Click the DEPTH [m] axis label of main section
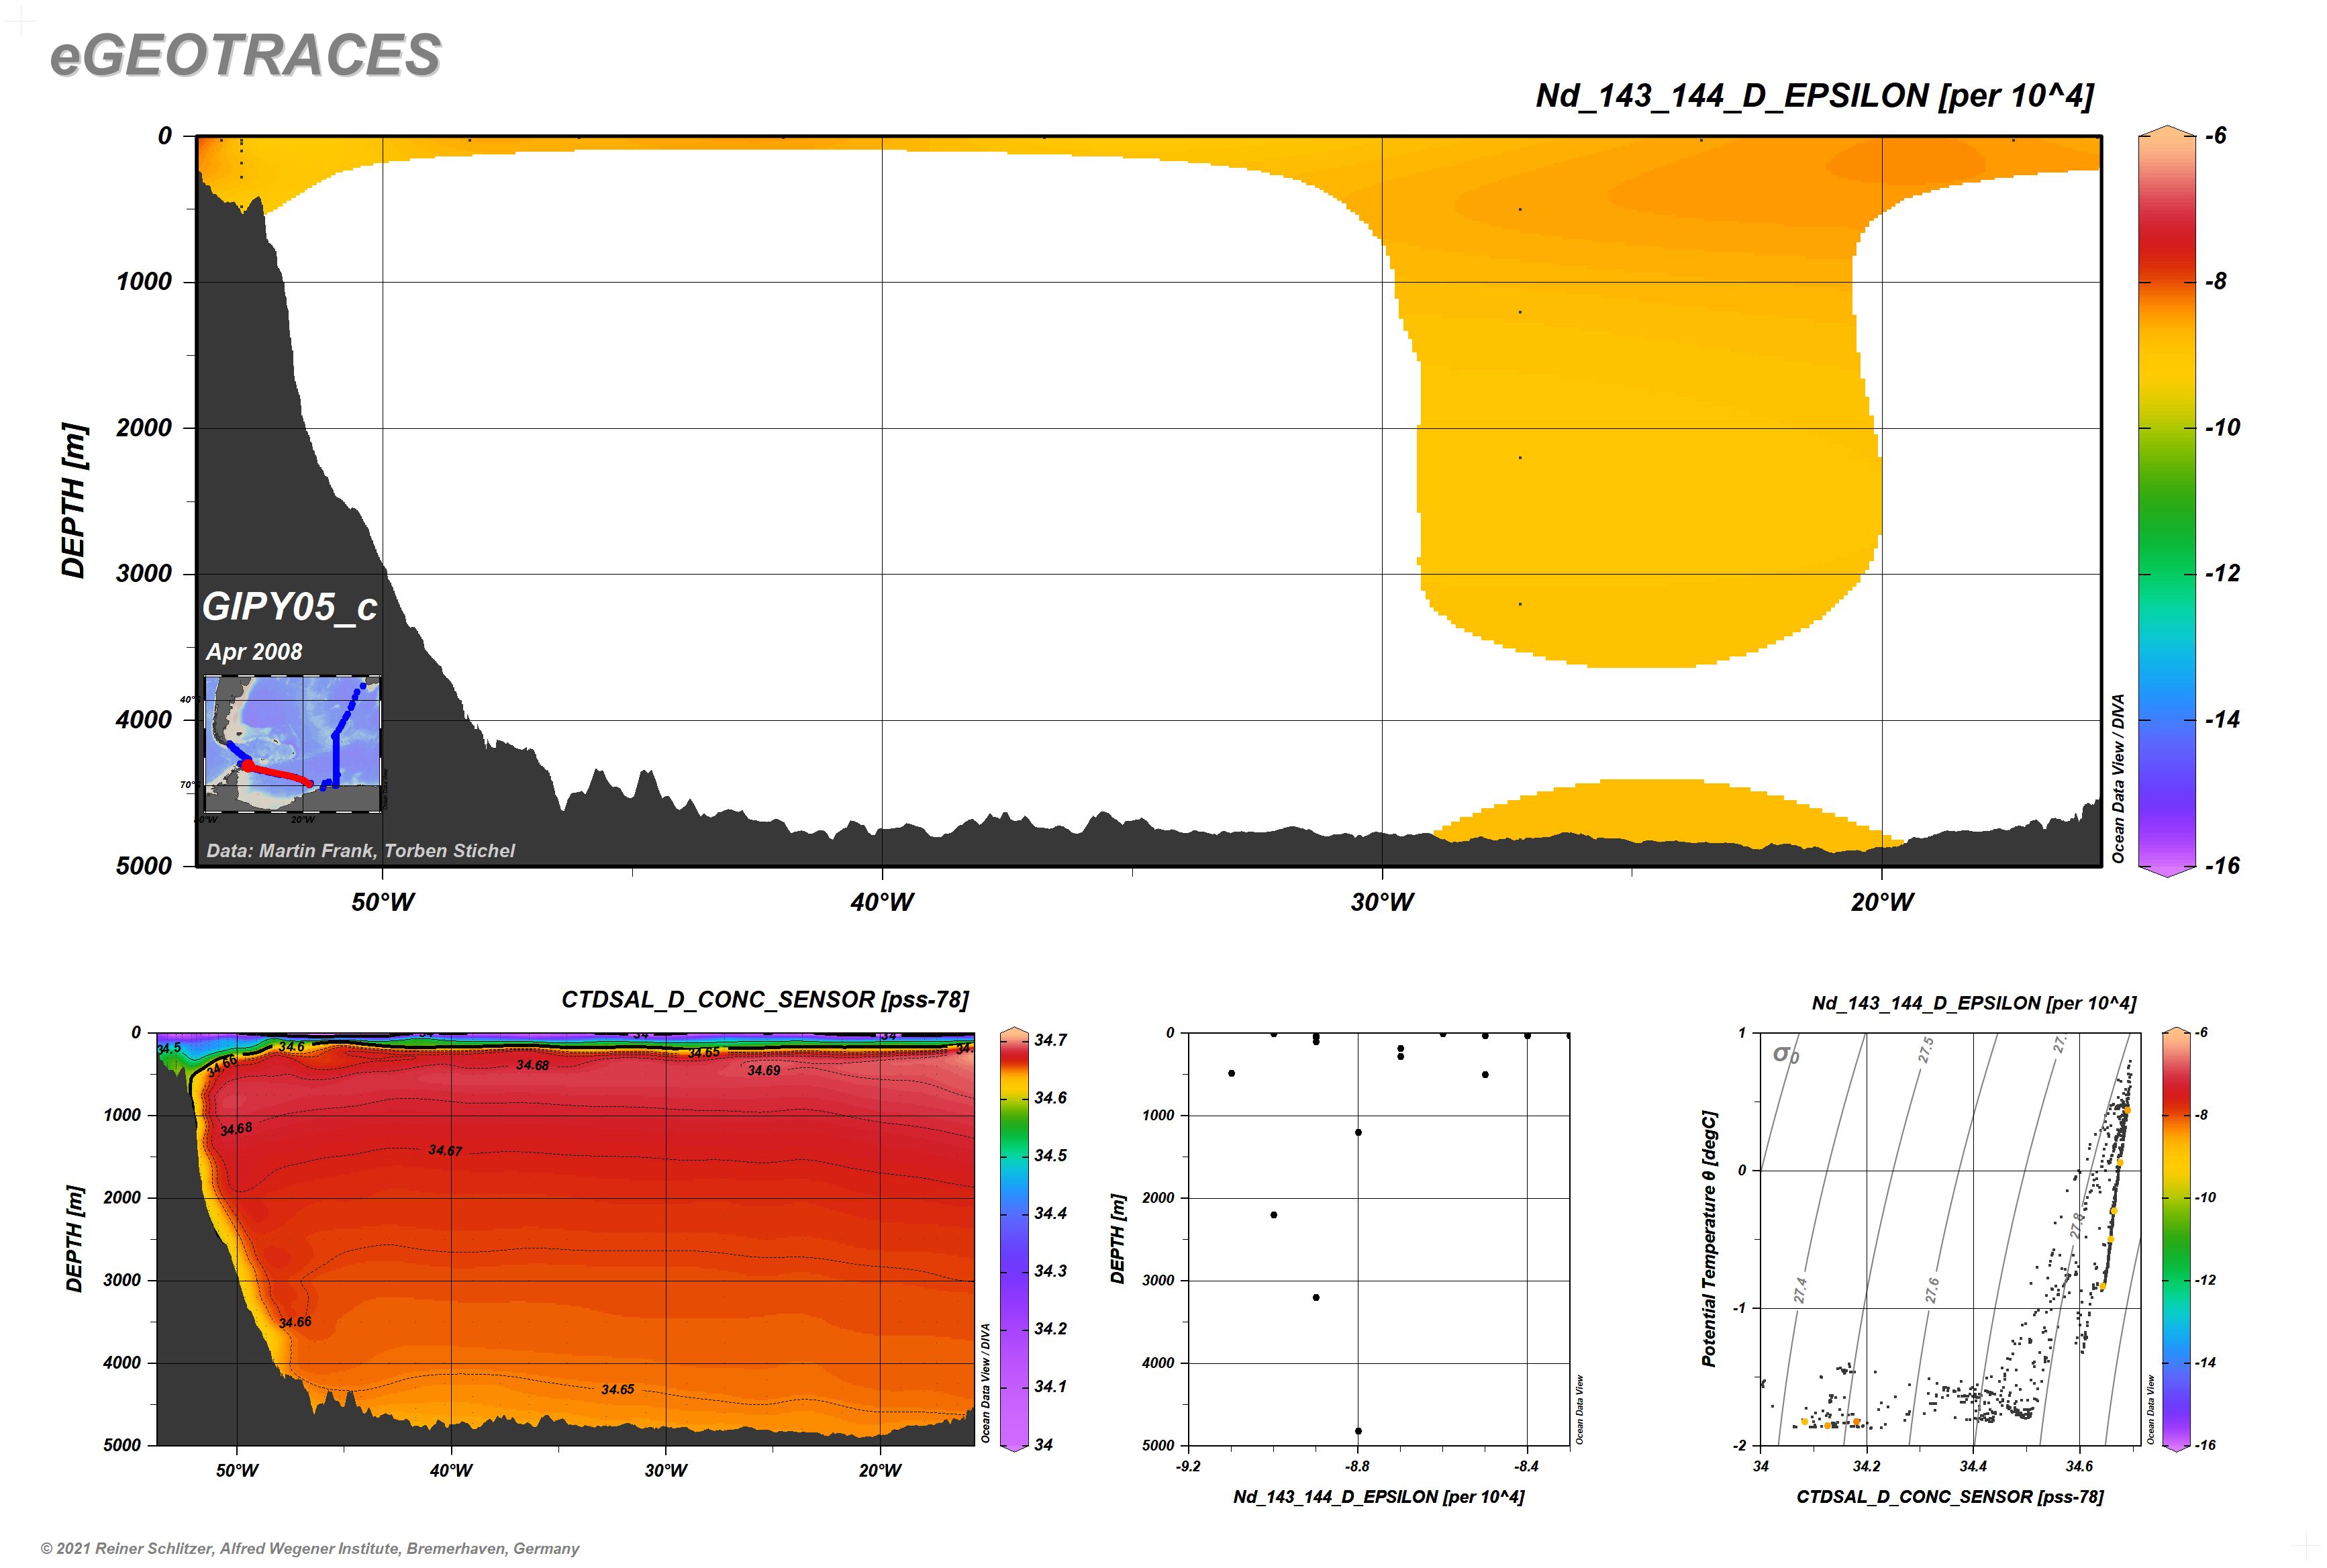This screenshot has height=1568, width=2327. coord(74,500)
